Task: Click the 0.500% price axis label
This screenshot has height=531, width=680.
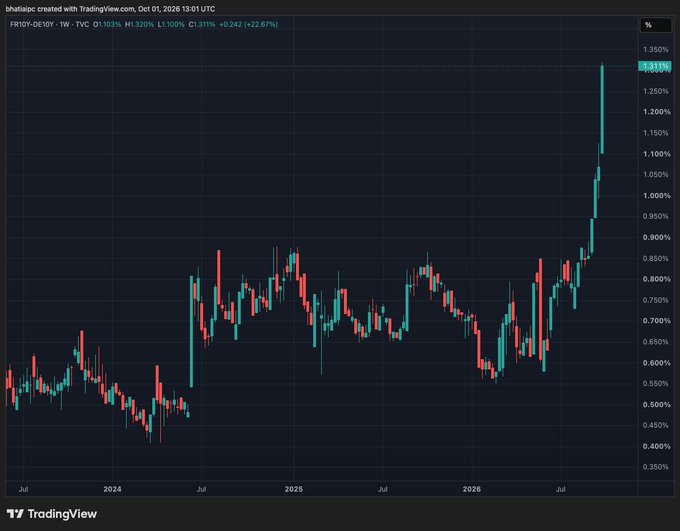Action: (657, 404)
